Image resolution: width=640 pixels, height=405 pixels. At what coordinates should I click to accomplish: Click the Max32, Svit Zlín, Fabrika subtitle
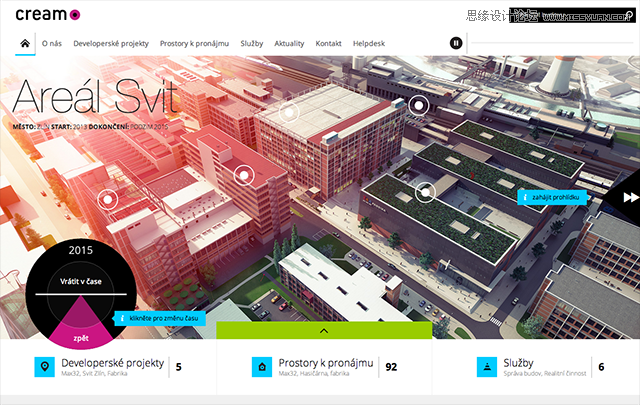(94, 374)
